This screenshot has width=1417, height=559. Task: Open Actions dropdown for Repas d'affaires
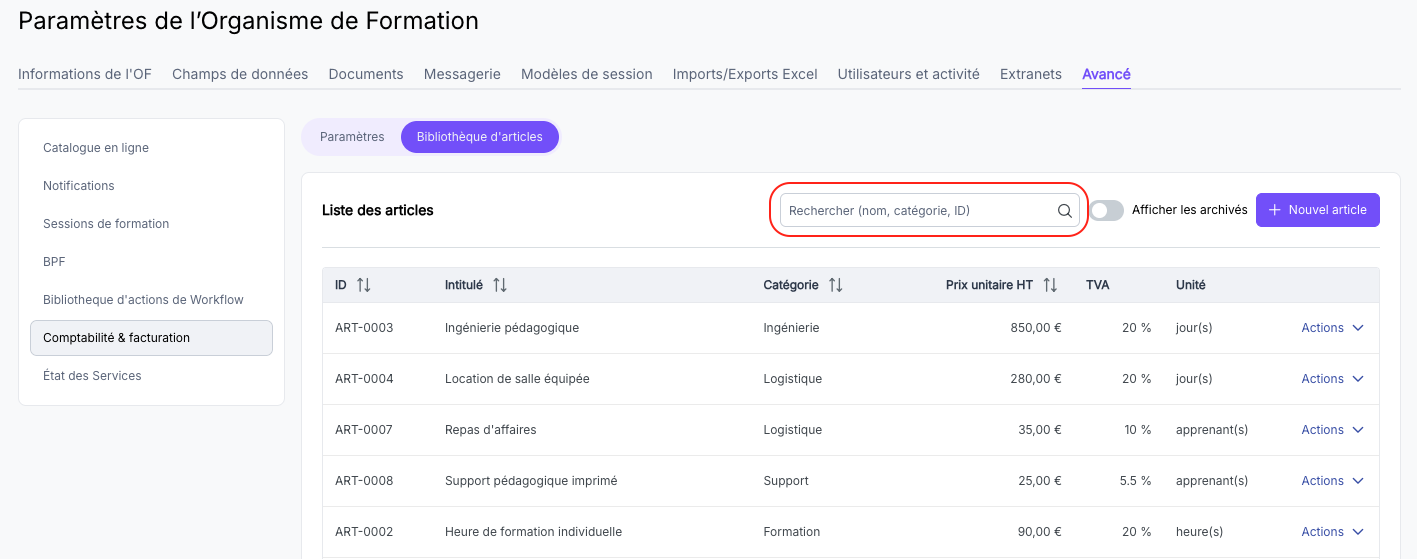1332,430
